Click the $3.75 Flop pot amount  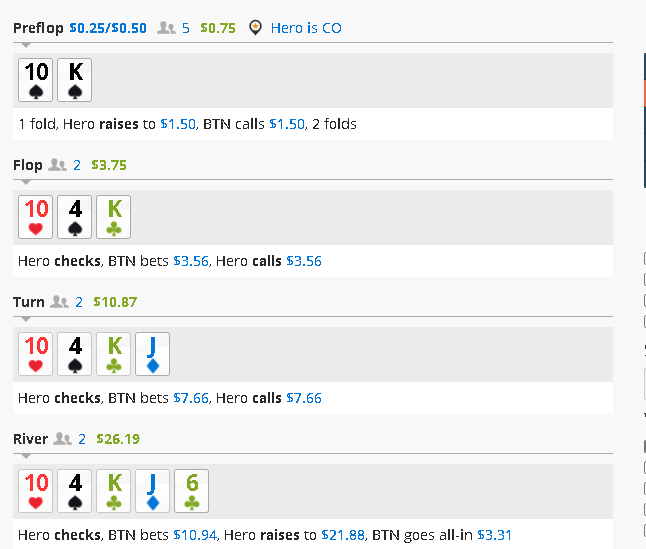pos(109,165)
